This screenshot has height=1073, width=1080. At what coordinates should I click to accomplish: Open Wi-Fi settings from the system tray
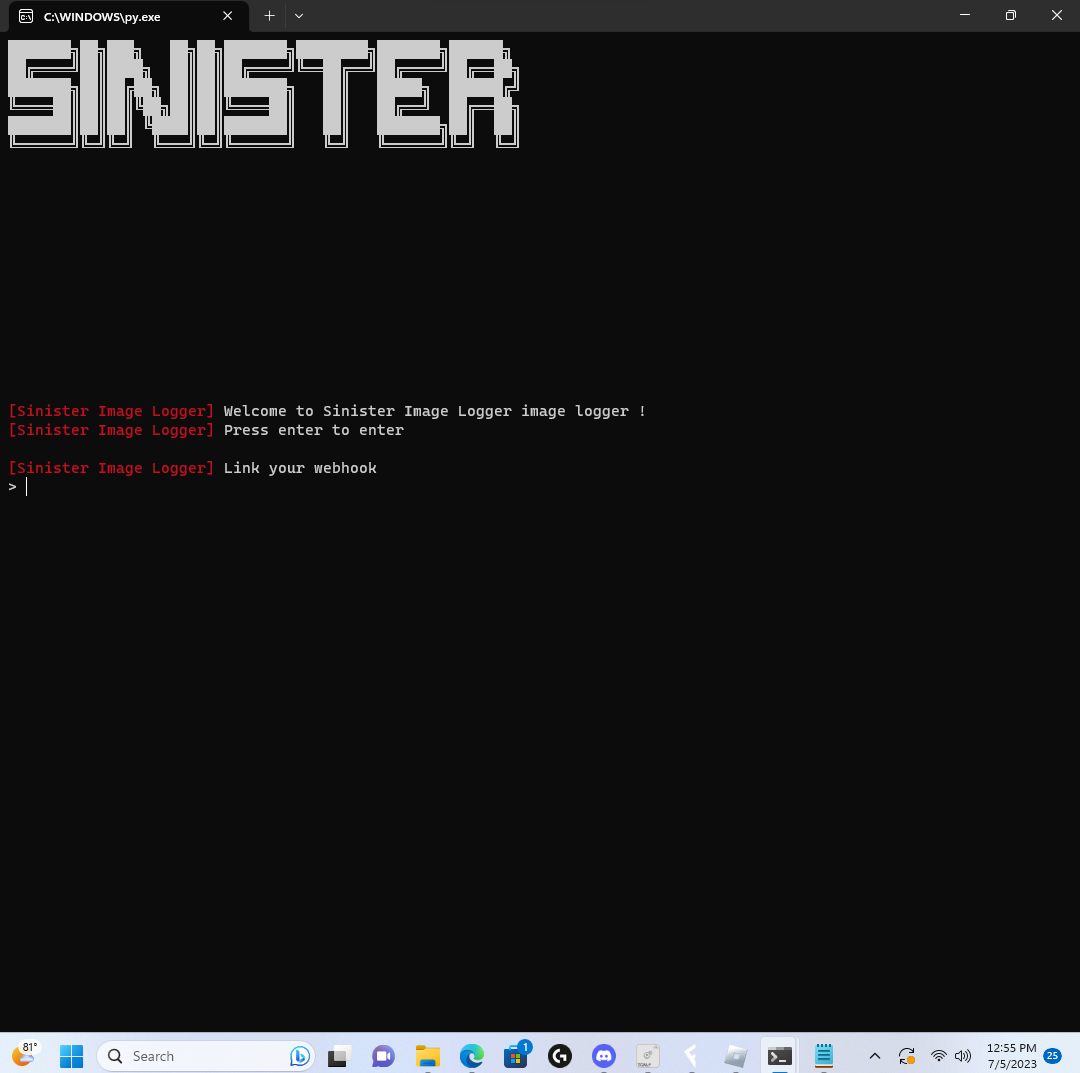pyautogui.click(x=938, y=1055)
